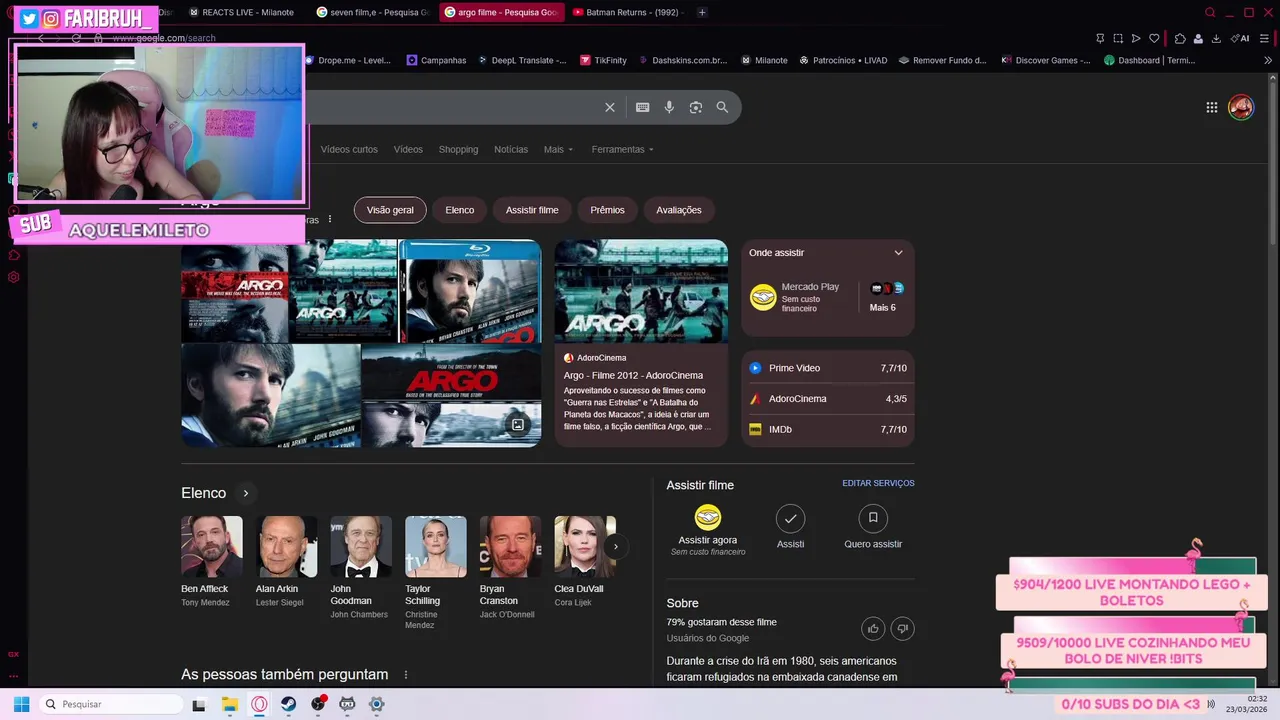
Task: Switch to the Shopping search filter
Action: (x=458, y=149)
